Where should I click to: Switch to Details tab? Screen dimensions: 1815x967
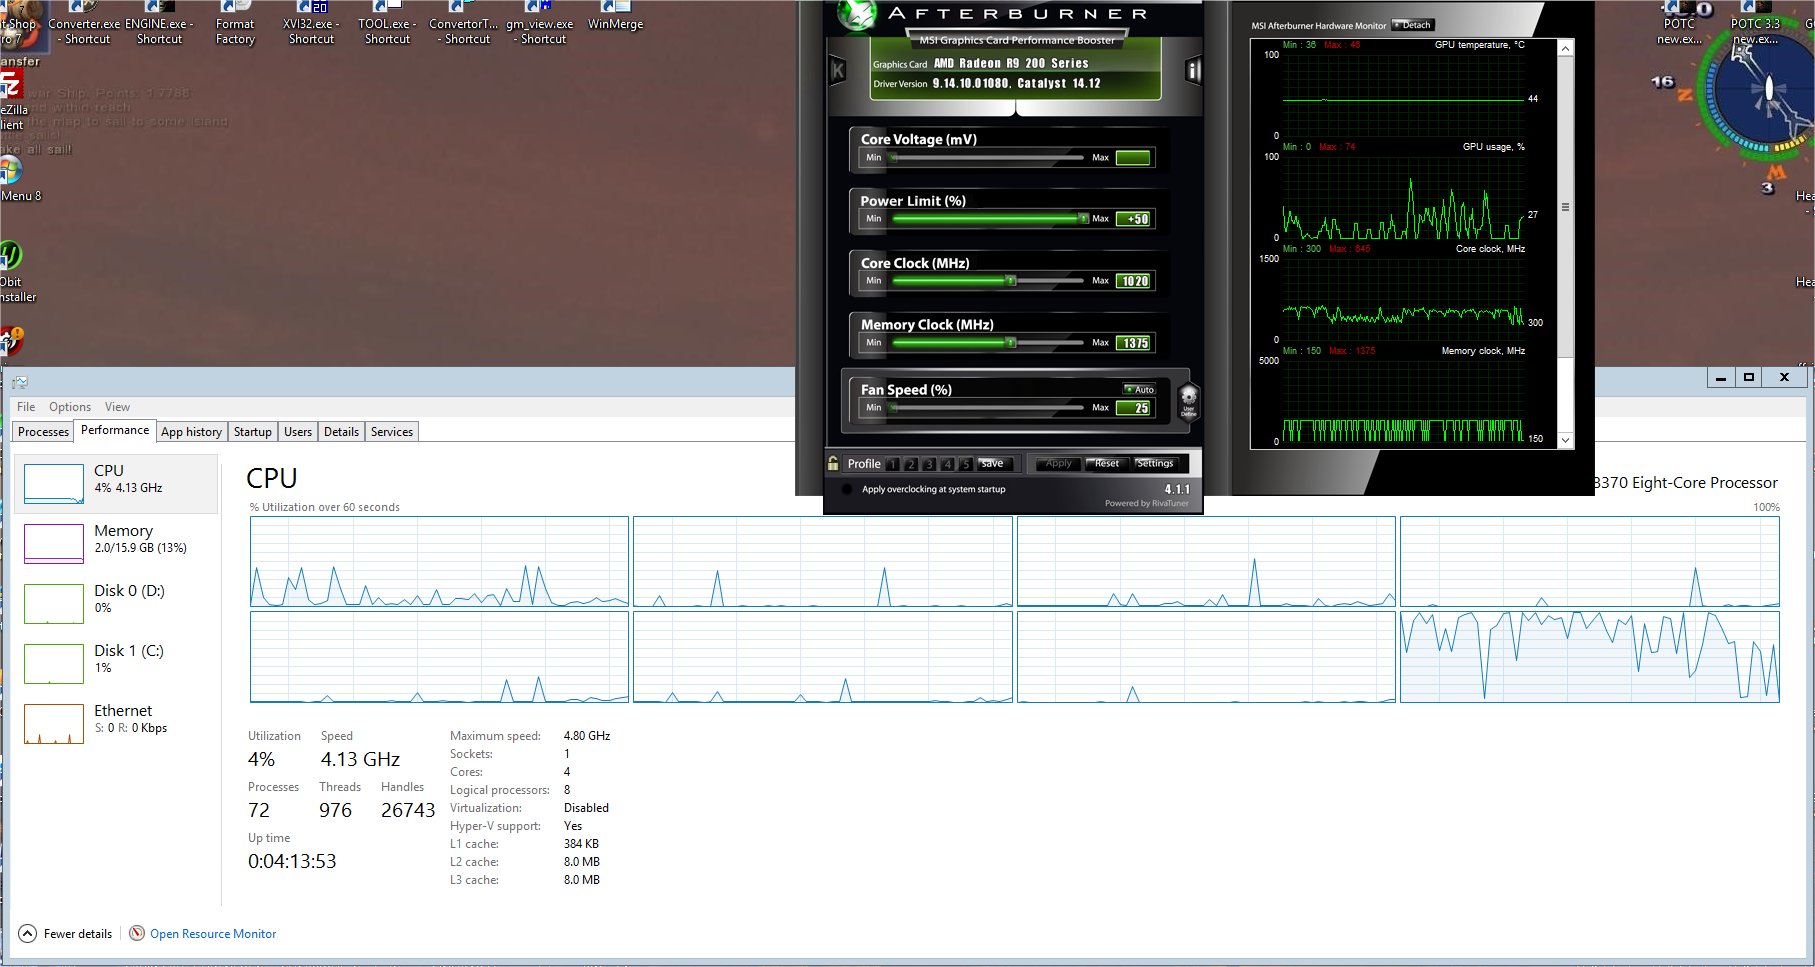click(341, 432)
